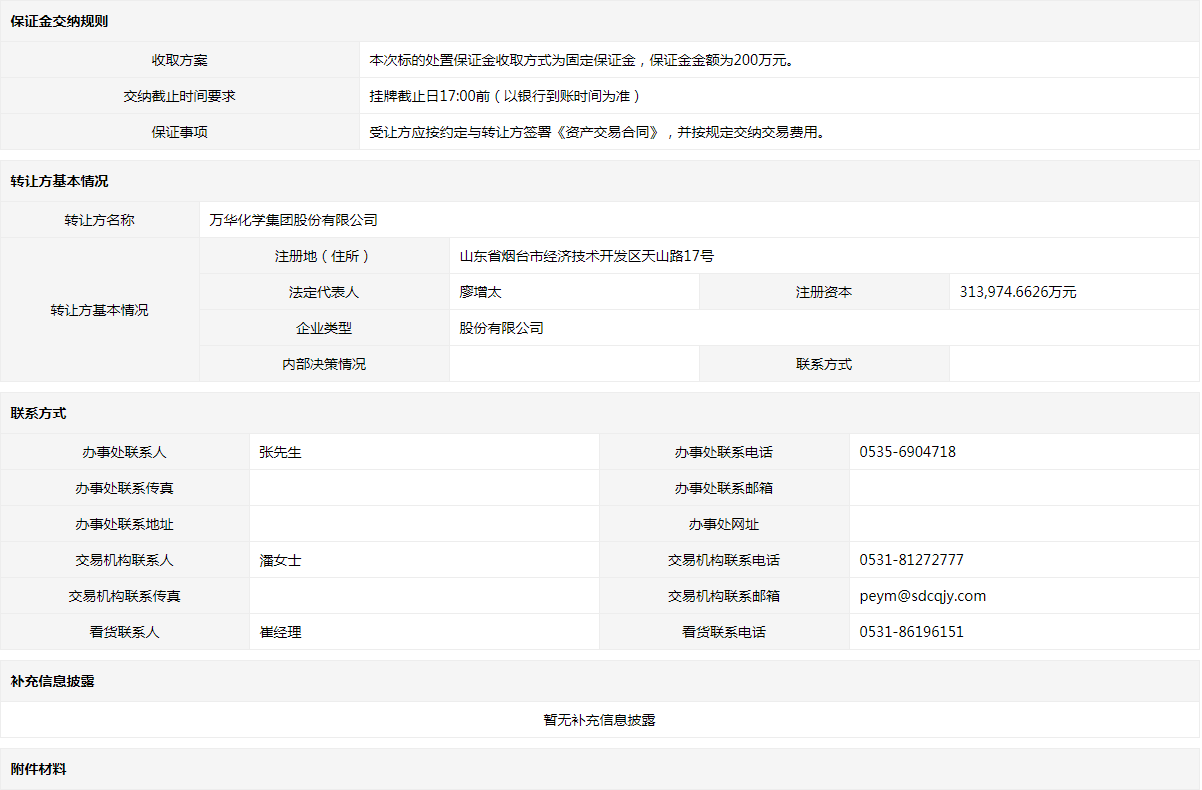Click legal representative name 廖增太
Screen dimensions: 1202x790
(x=481, y=292)
